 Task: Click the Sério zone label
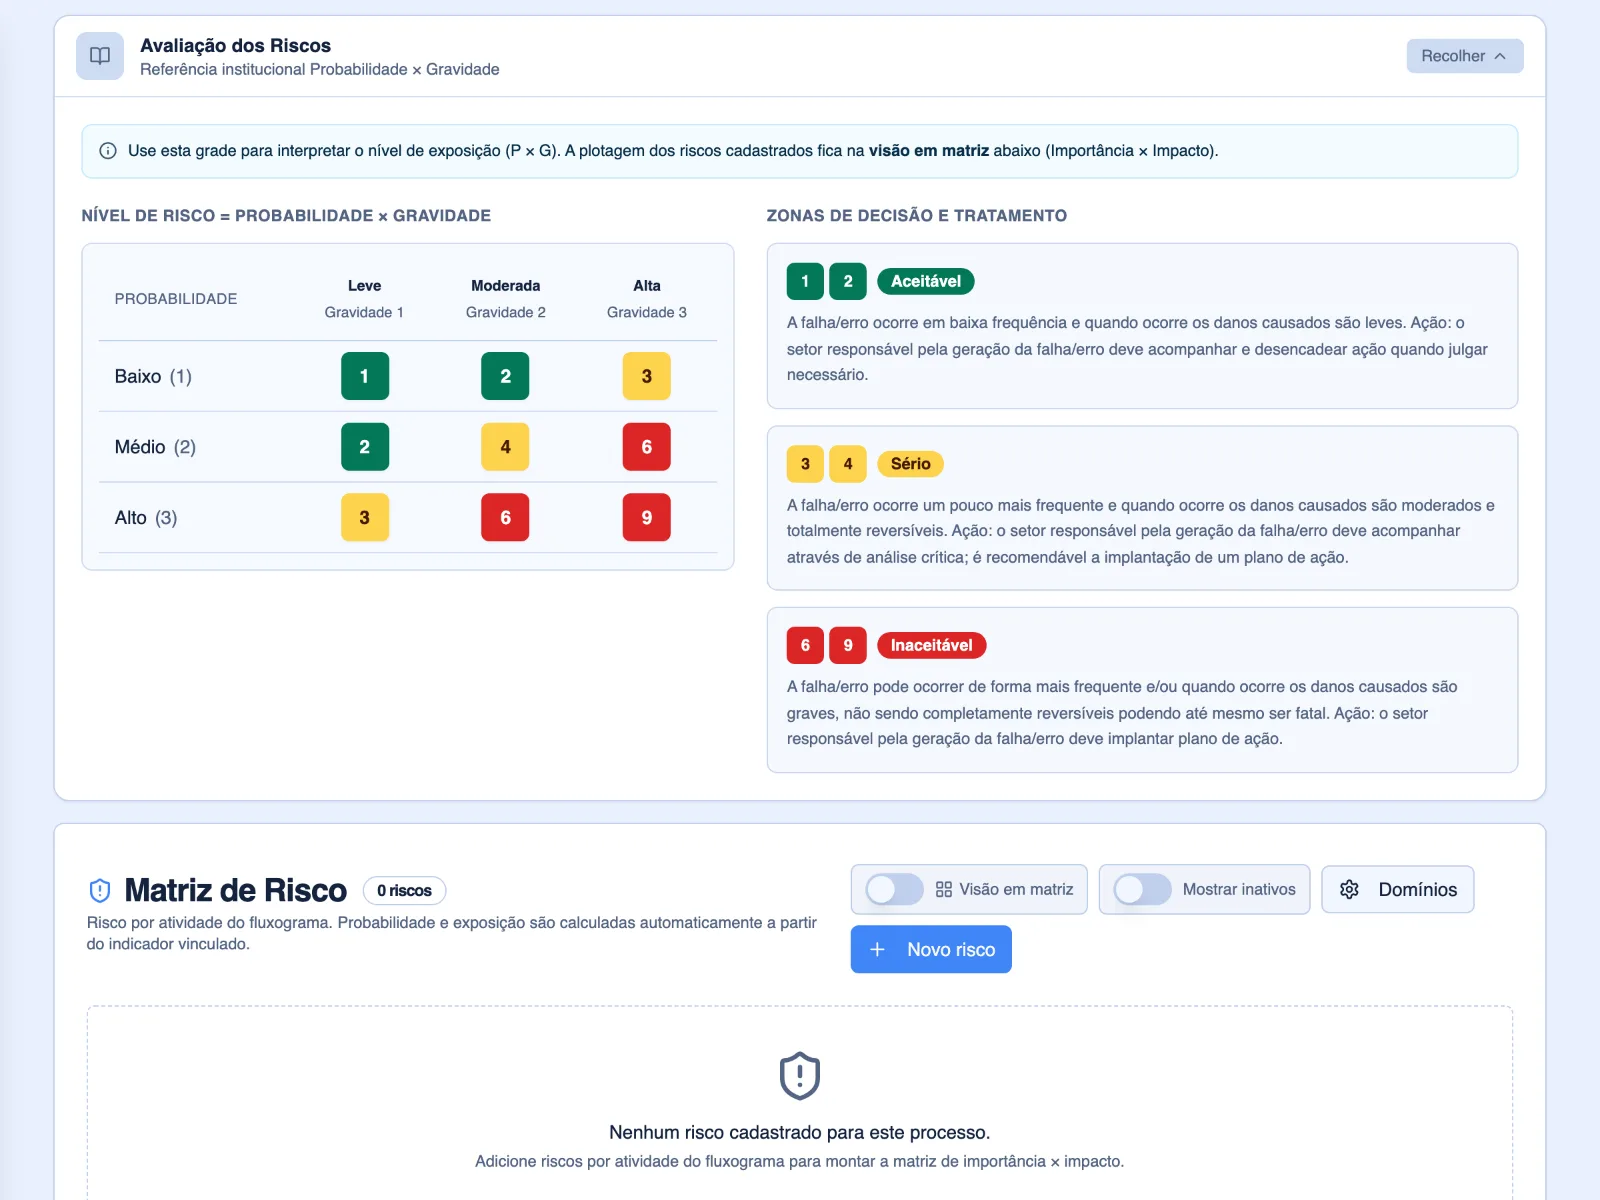[x=910, y=463]
